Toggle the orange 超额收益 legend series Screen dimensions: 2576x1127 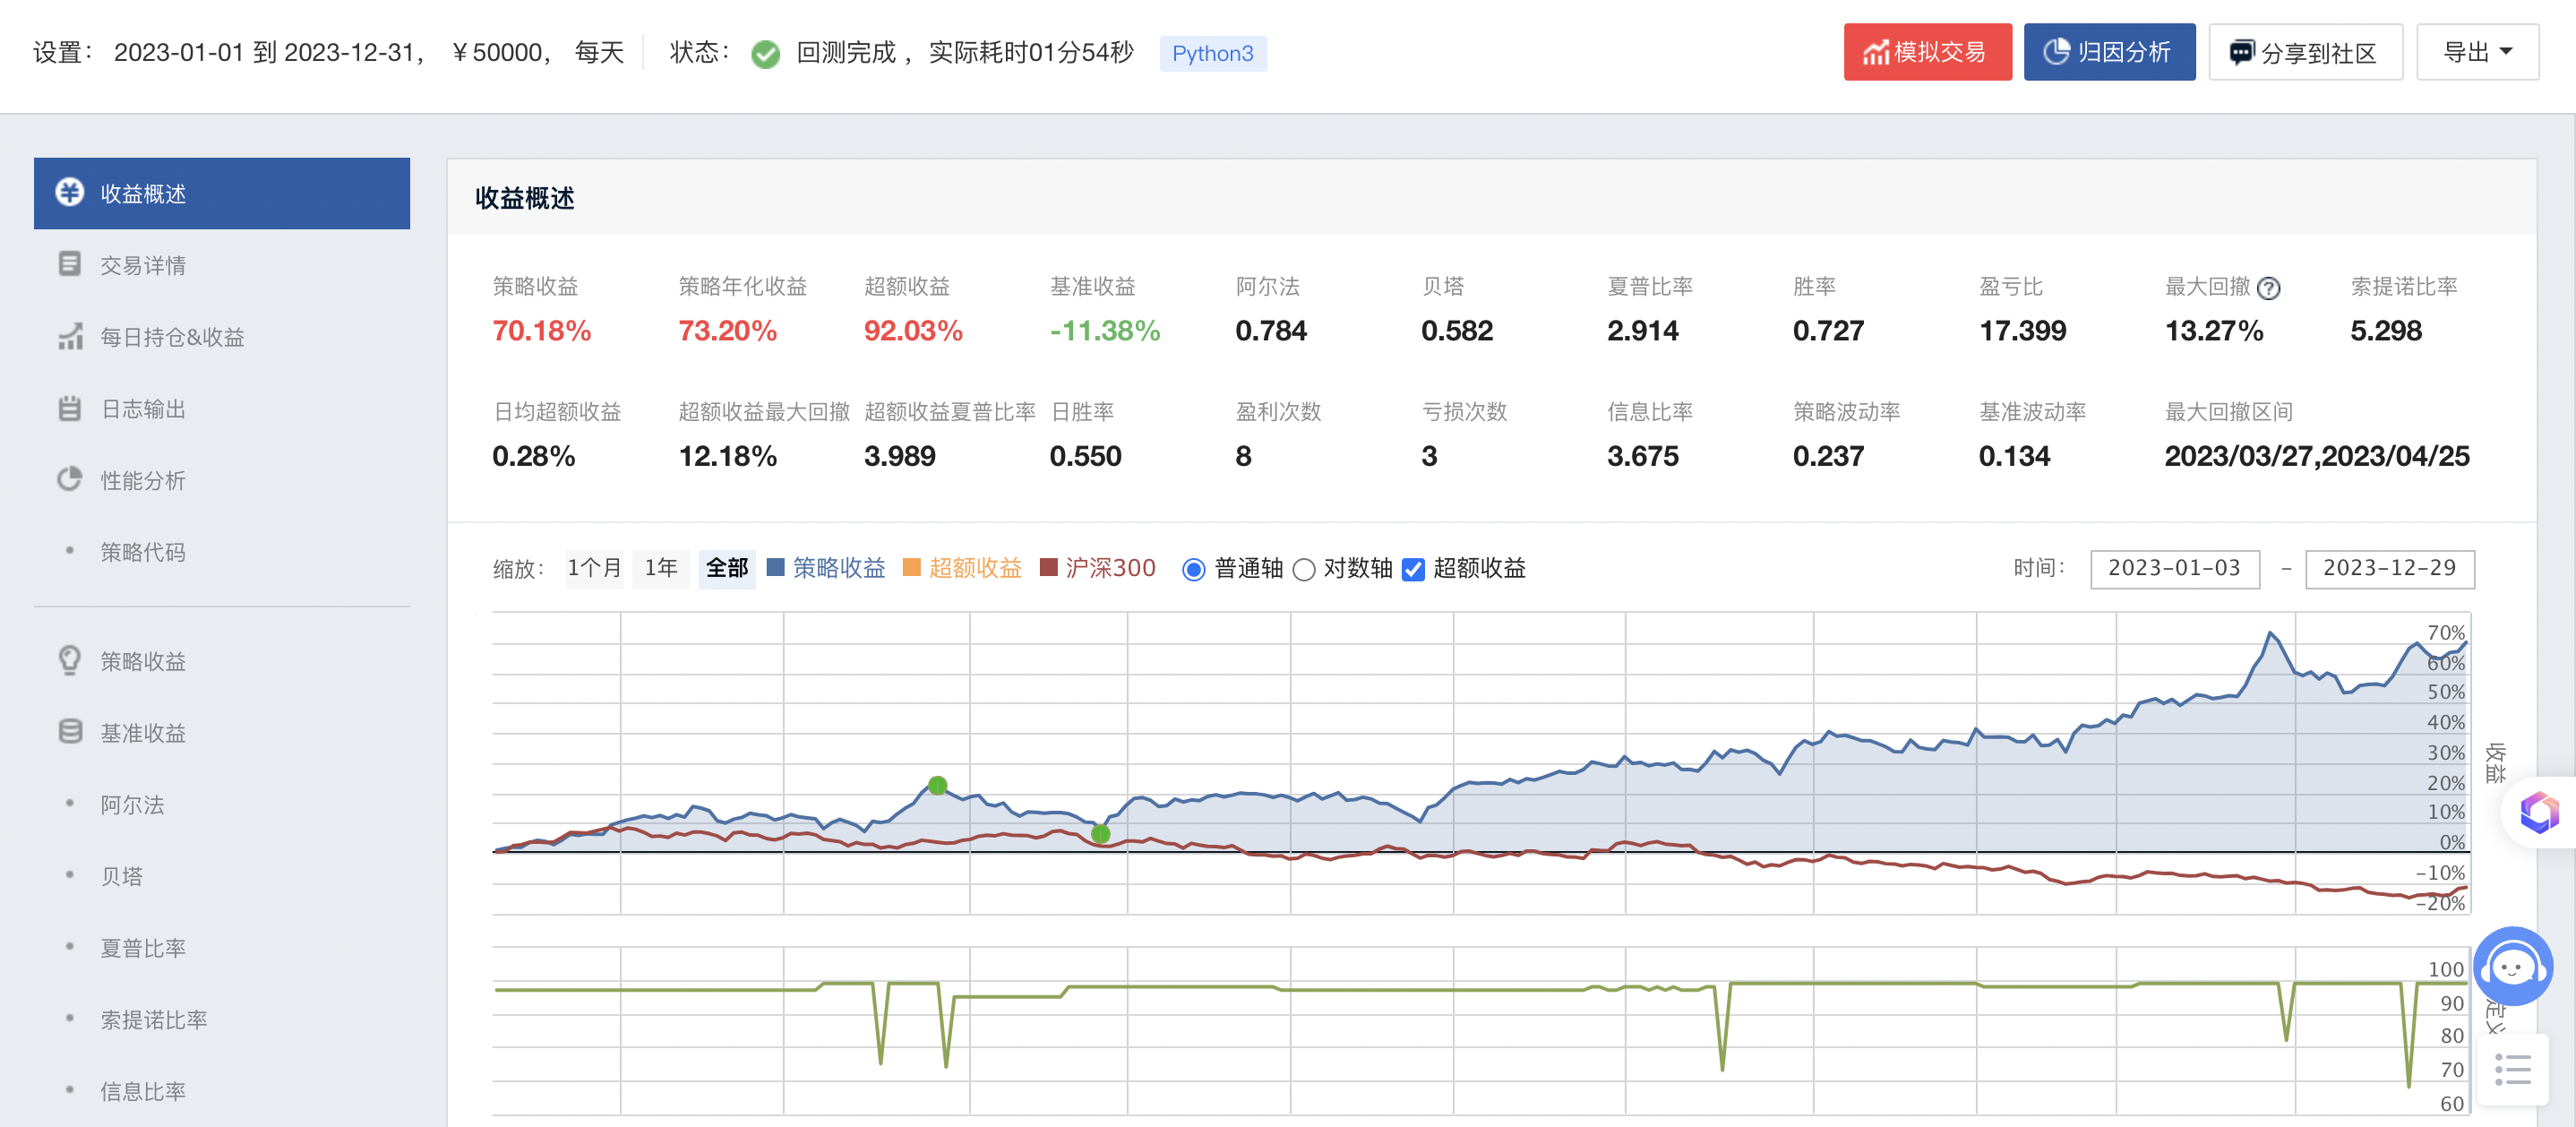coord(962,568)
